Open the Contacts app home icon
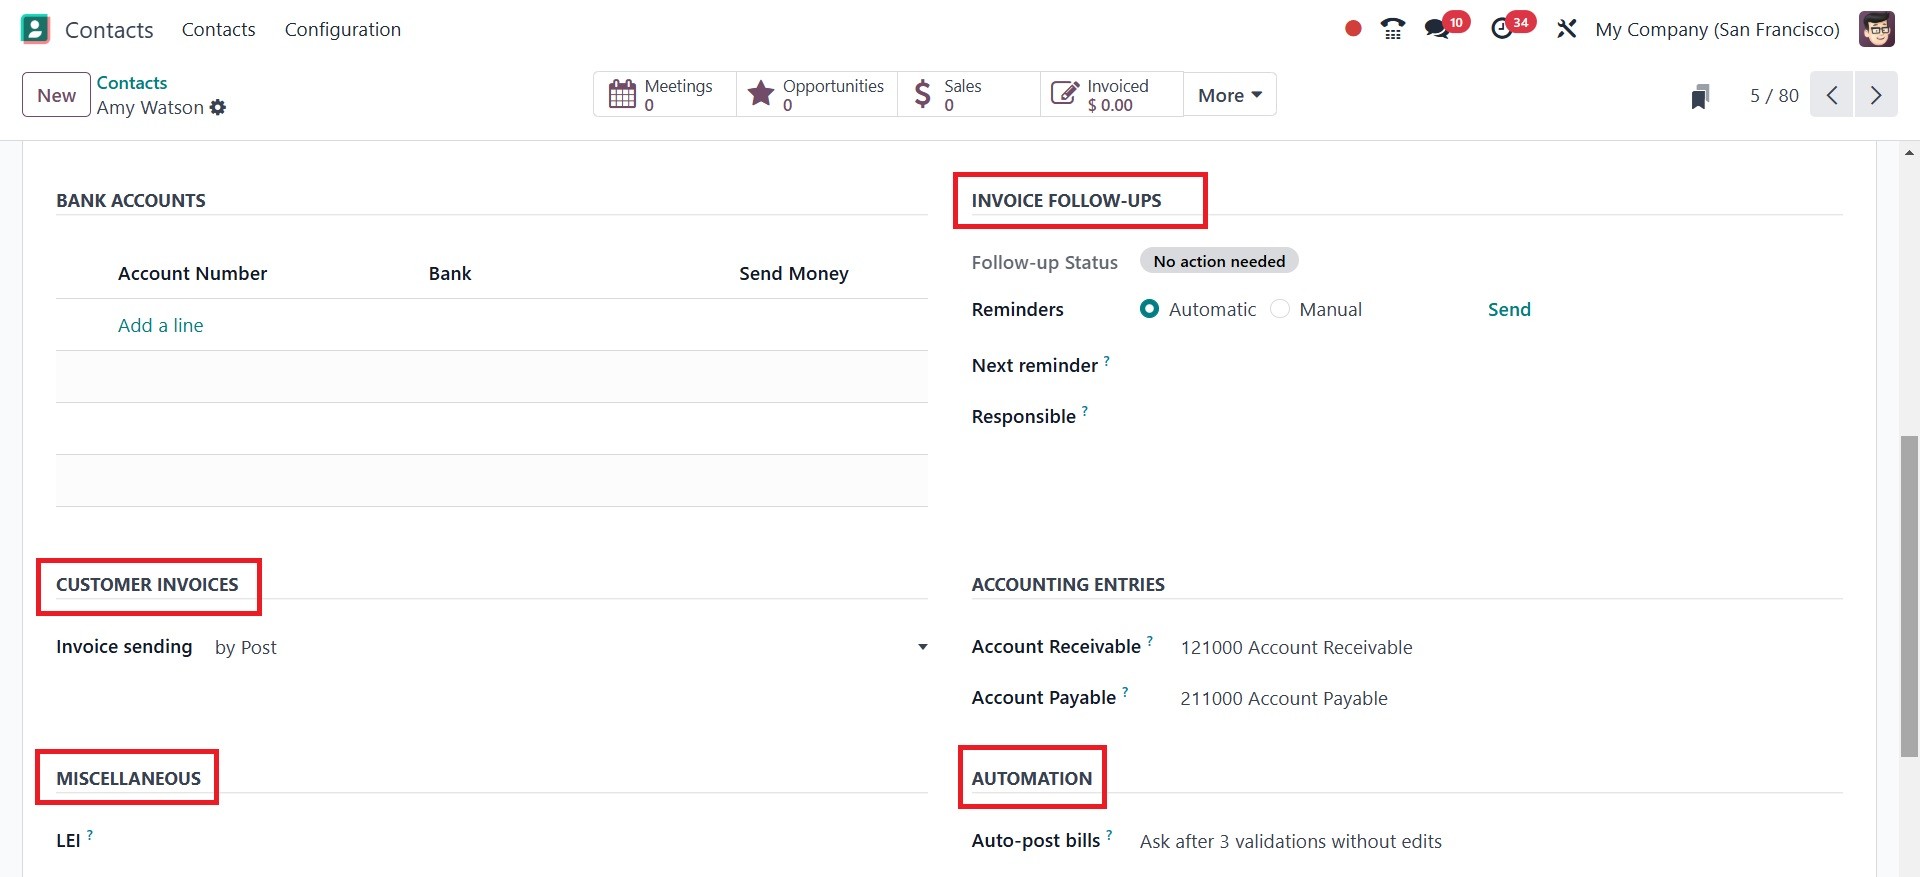This screenshot has height=877, width=1920. (35, 29)
